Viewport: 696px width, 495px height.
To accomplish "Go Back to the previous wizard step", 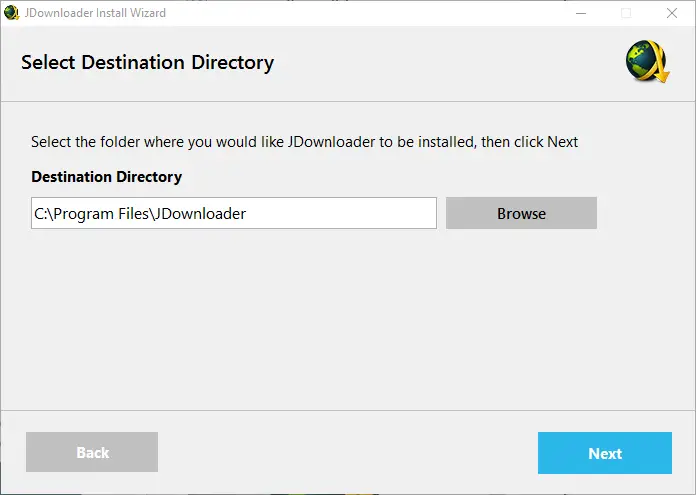I will point(92,453).
